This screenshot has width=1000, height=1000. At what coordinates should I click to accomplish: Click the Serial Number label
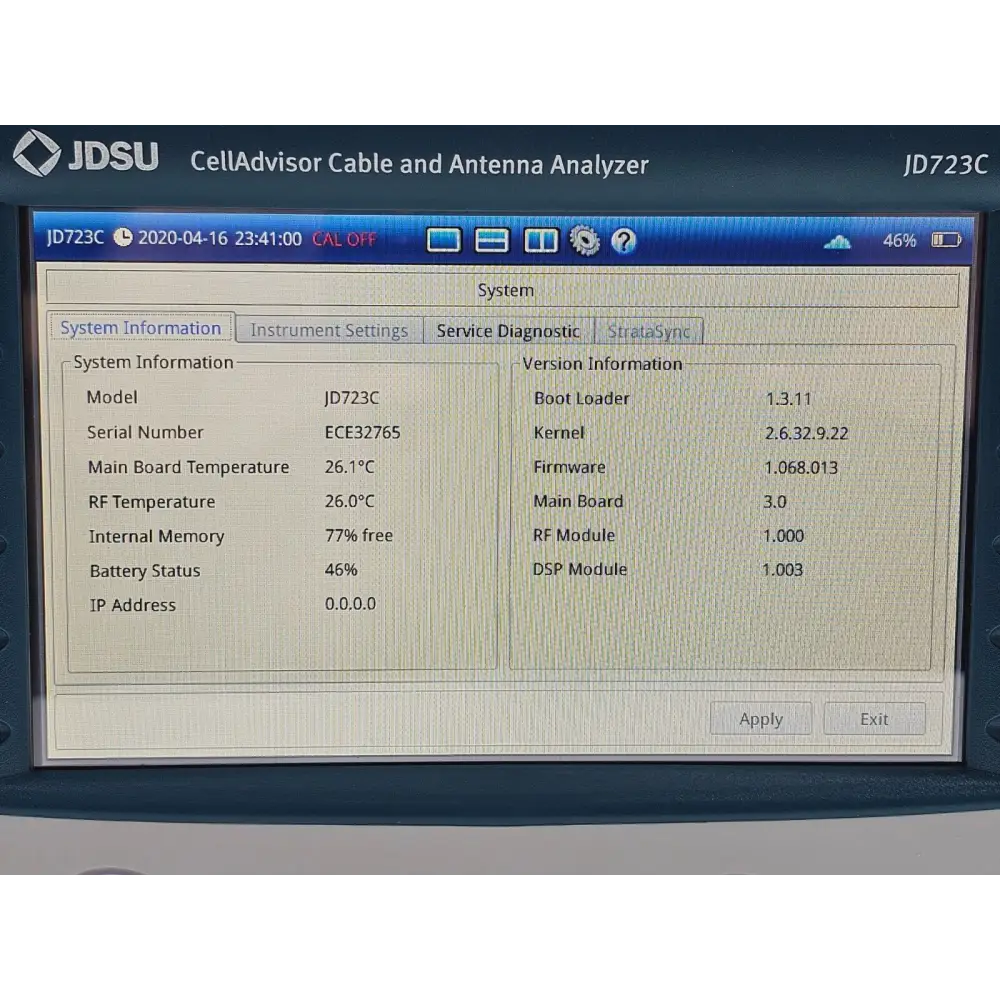145,432
